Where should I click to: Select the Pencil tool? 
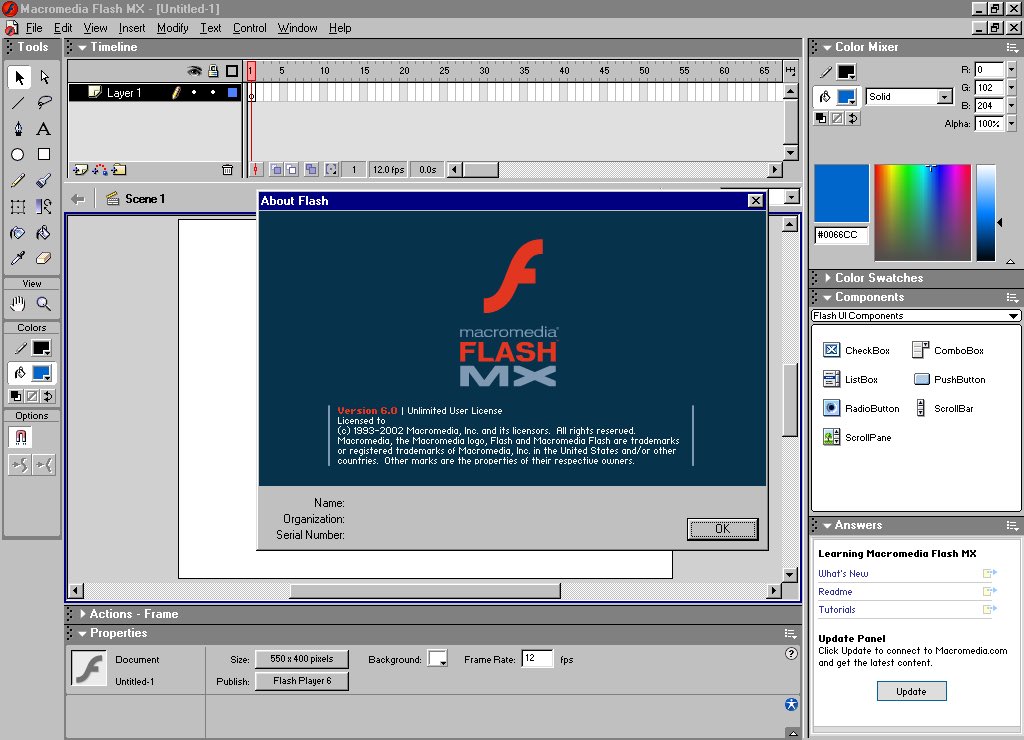pyautogui.click(x=18, y=180)
